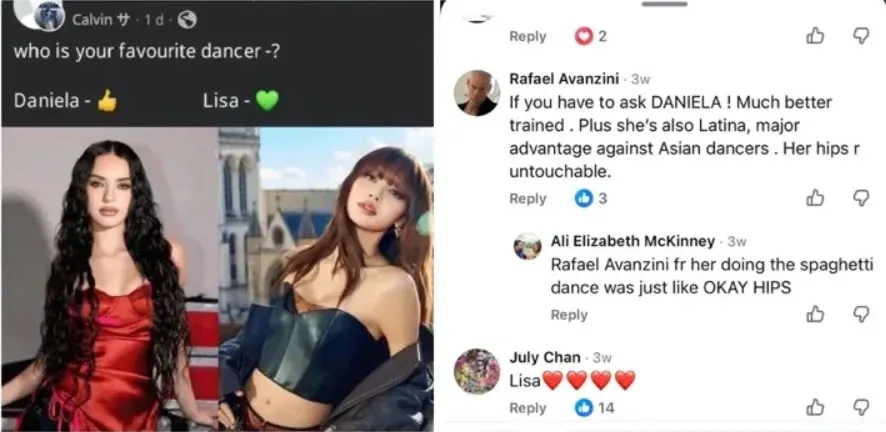This screenshot has height=432, width=886.
Task: View the 14 like reactions on July Chan's comment
Action: point(594,408)
